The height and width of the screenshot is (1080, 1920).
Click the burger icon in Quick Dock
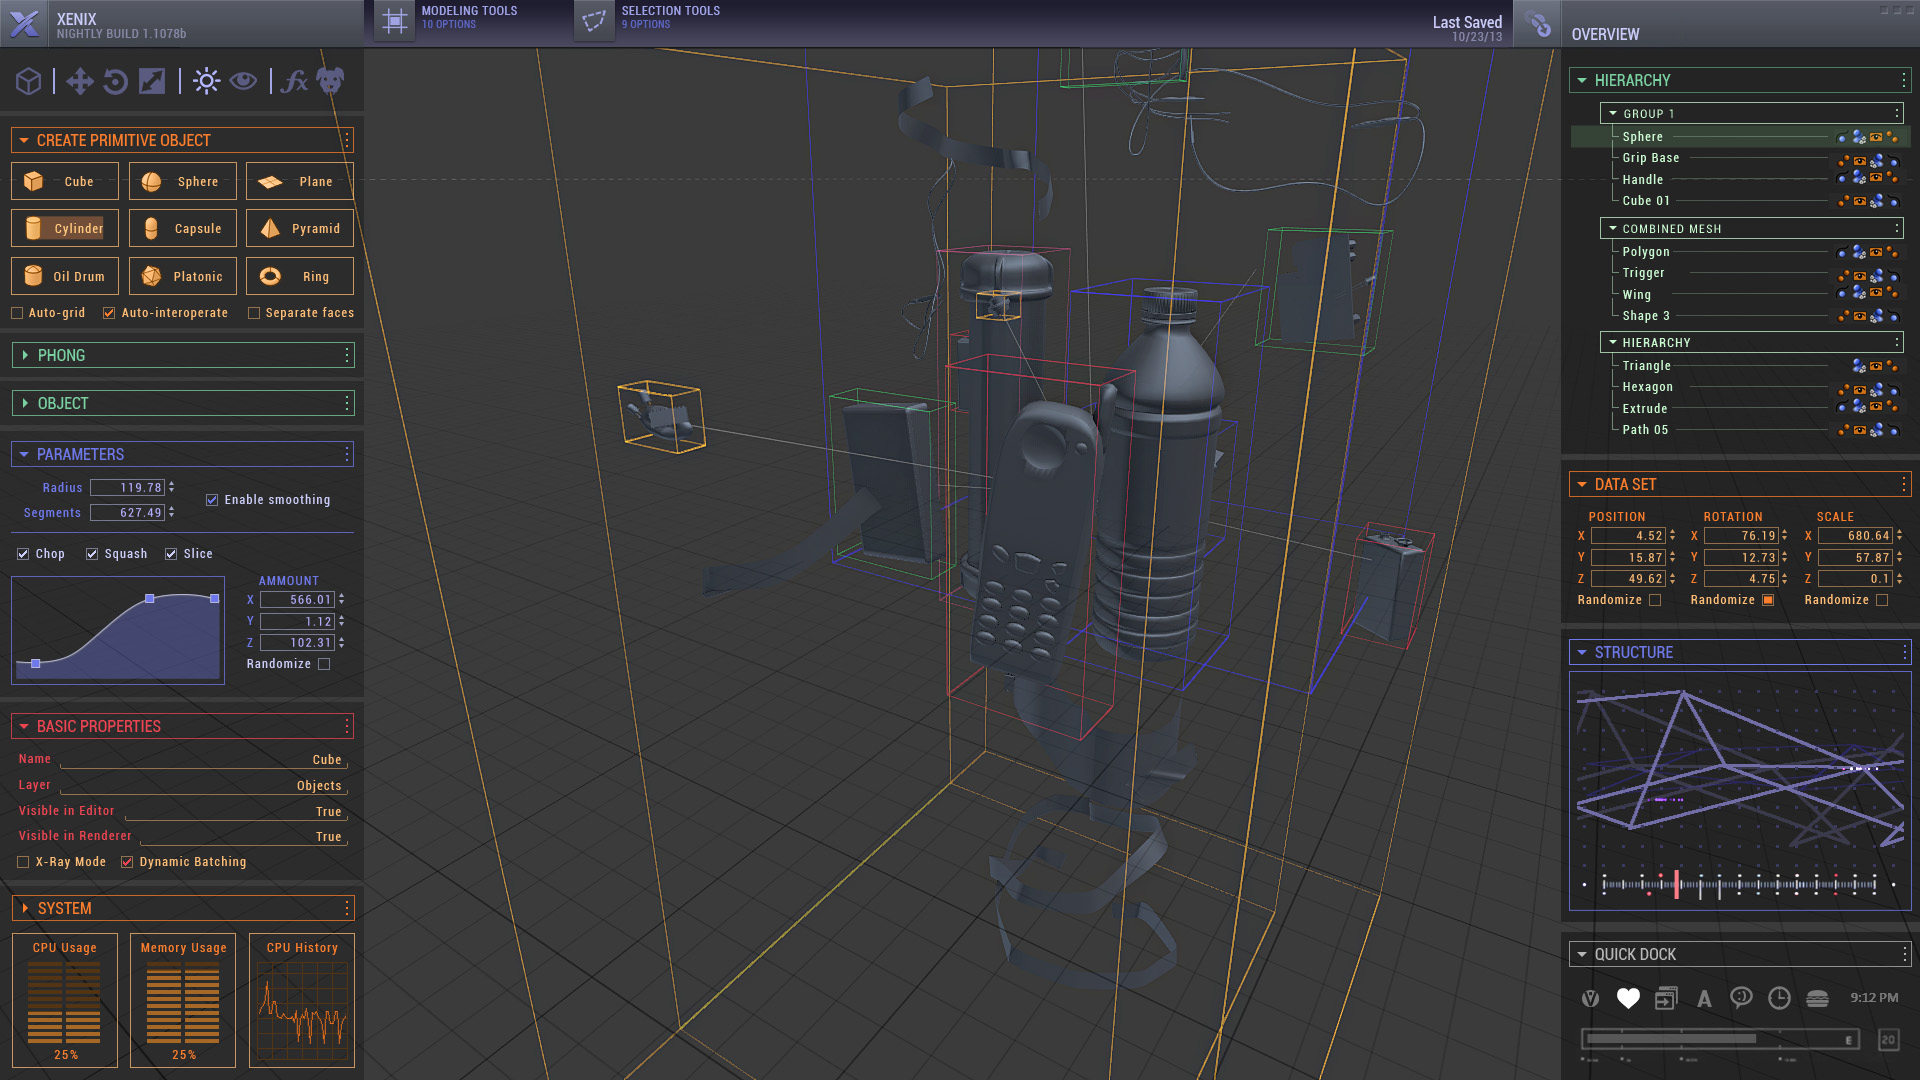1818,998
